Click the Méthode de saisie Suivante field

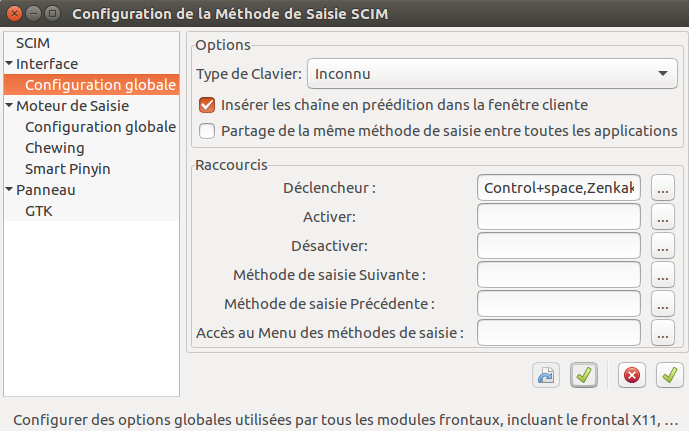558,275
